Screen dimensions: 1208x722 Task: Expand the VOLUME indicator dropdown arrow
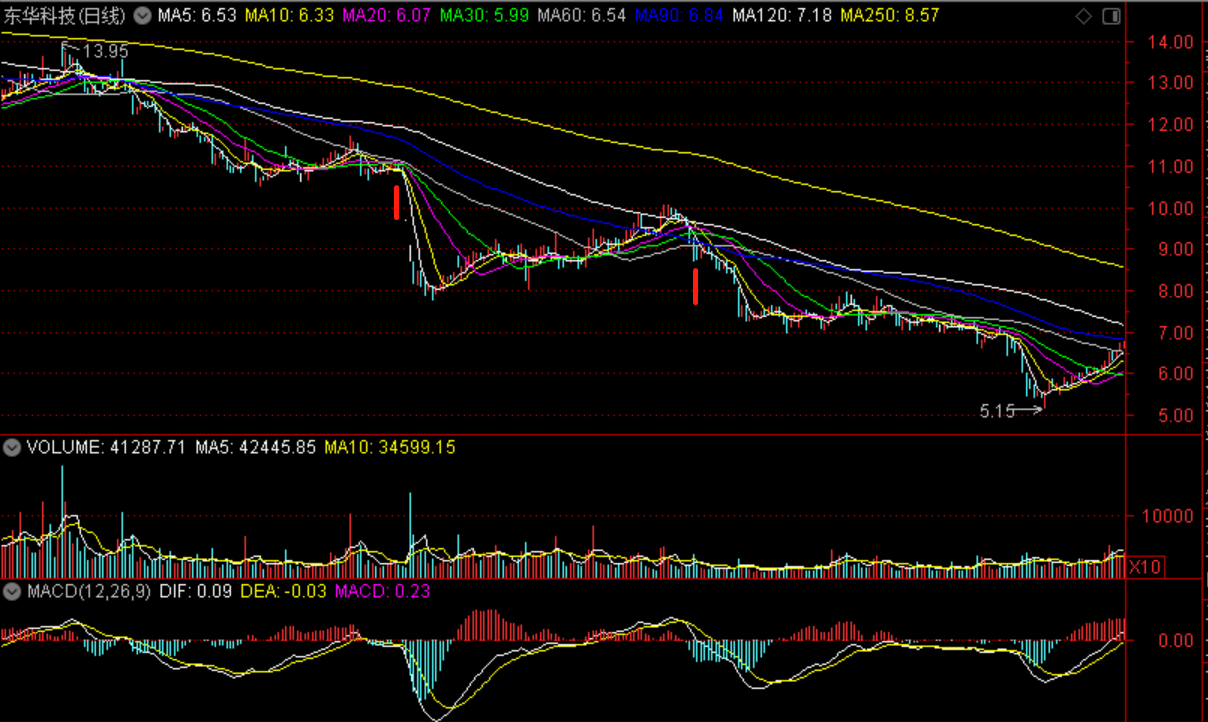point(13,447)
